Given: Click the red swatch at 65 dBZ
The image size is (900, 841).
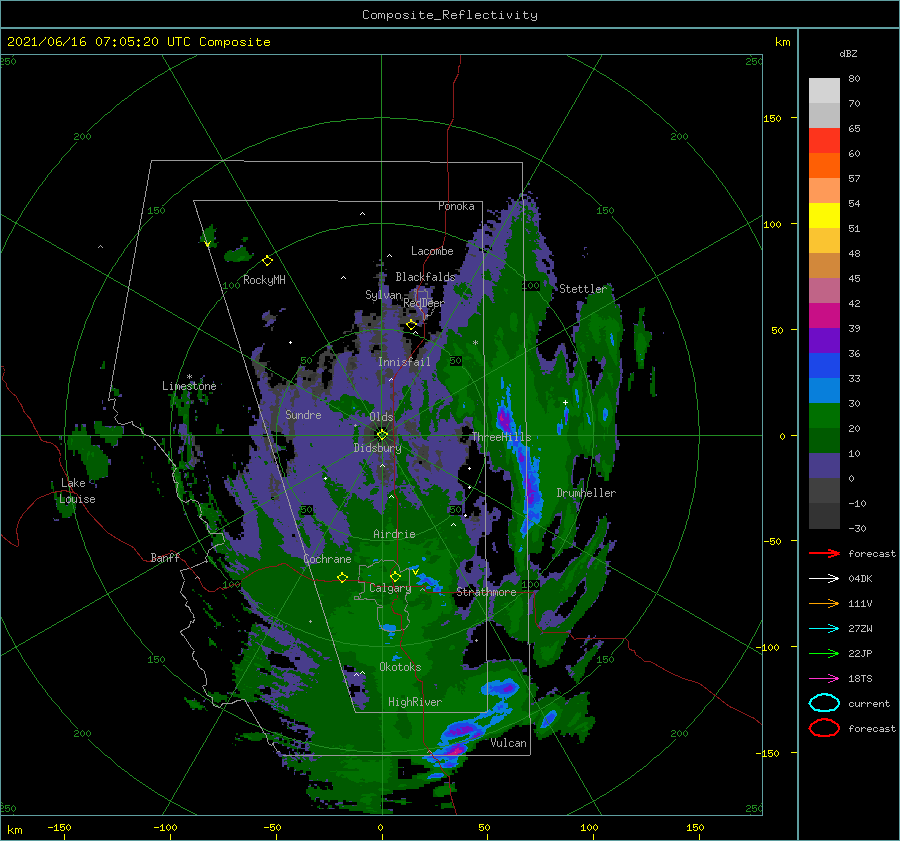Looking at the screenshot, I should coord(824,140).
